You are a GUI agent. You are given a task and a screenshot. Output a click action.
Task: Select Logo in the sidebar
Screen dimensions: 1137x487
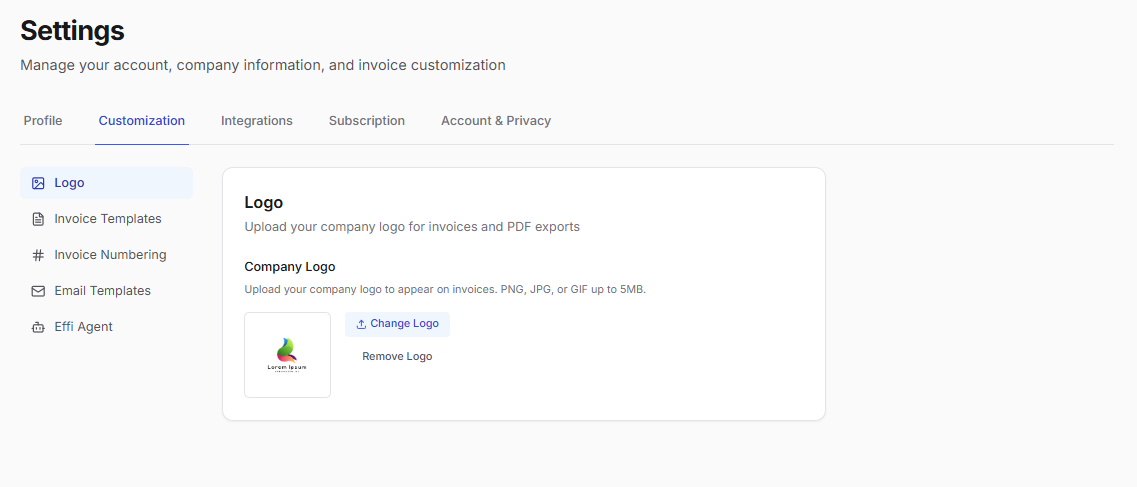pos(107,183)
